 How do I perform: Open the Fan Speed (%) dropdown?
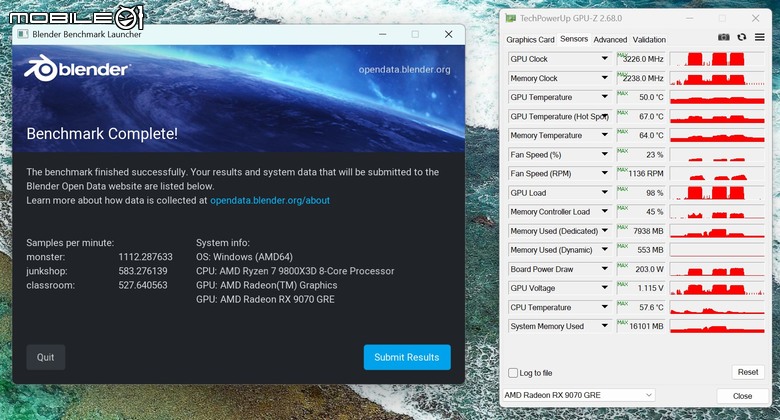pyautogui.click(x=604, y=154)
